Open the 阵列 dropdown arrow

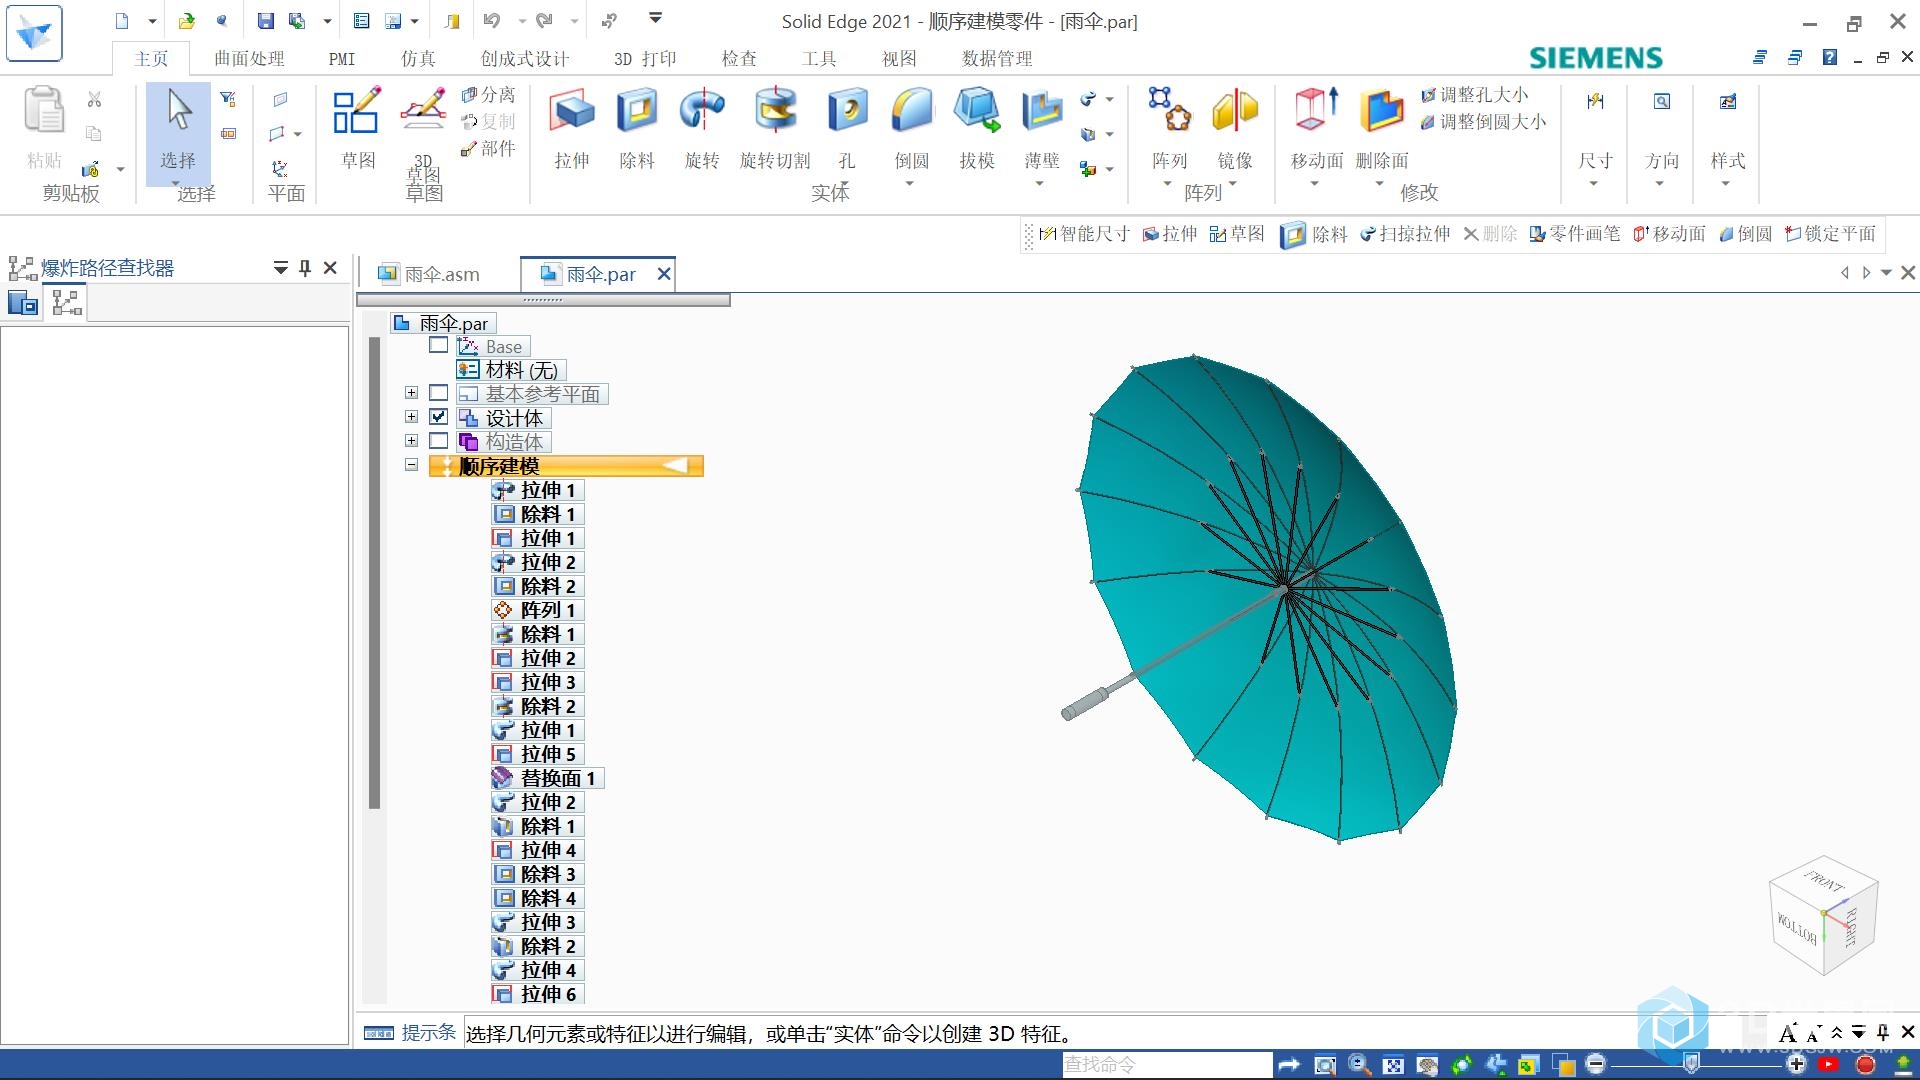point(1167,184)
